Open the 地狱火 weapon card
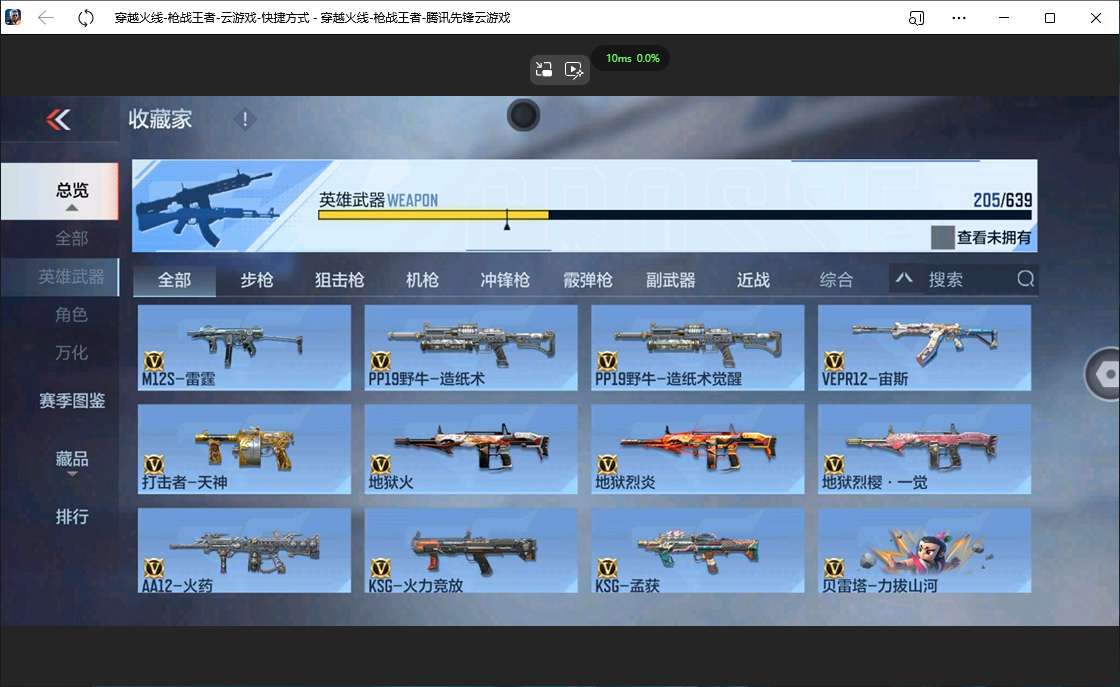Viewport: 1120px width, 687px height. pos(471,449)
